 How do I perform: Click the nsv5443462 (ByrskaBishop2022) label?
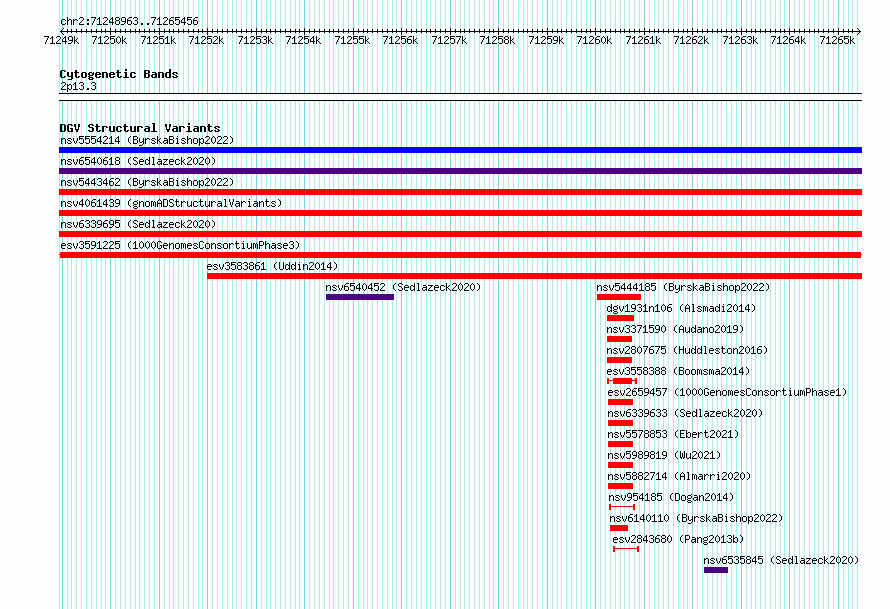click(x=147, y=182)
